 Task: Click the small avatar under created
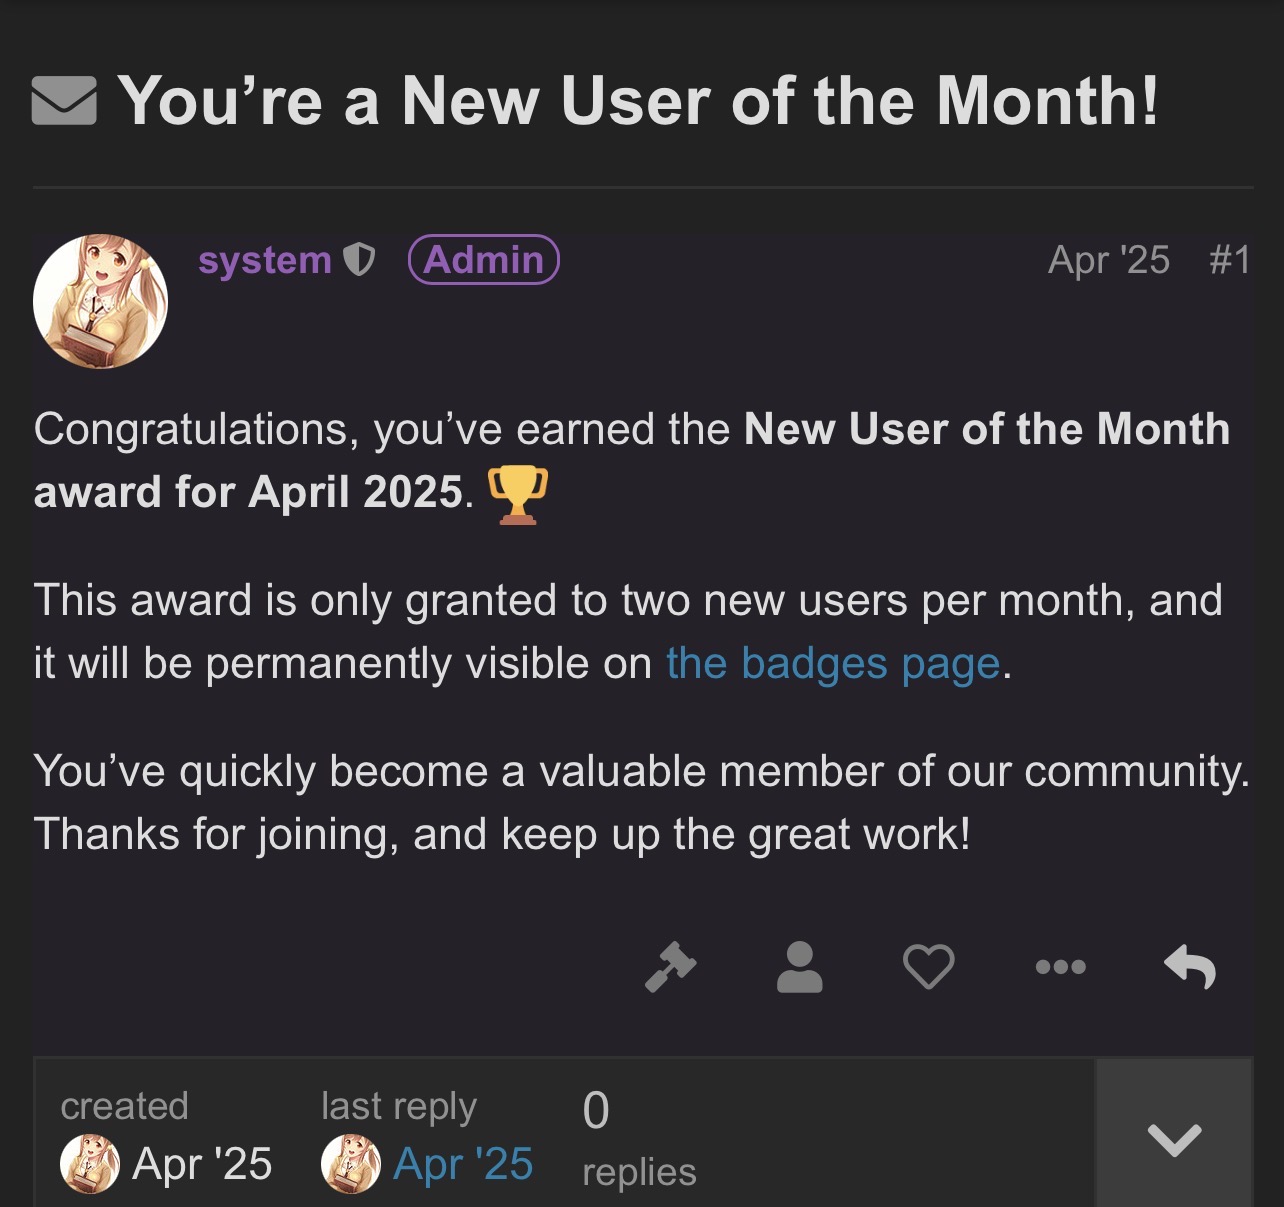coord(90,1164)
